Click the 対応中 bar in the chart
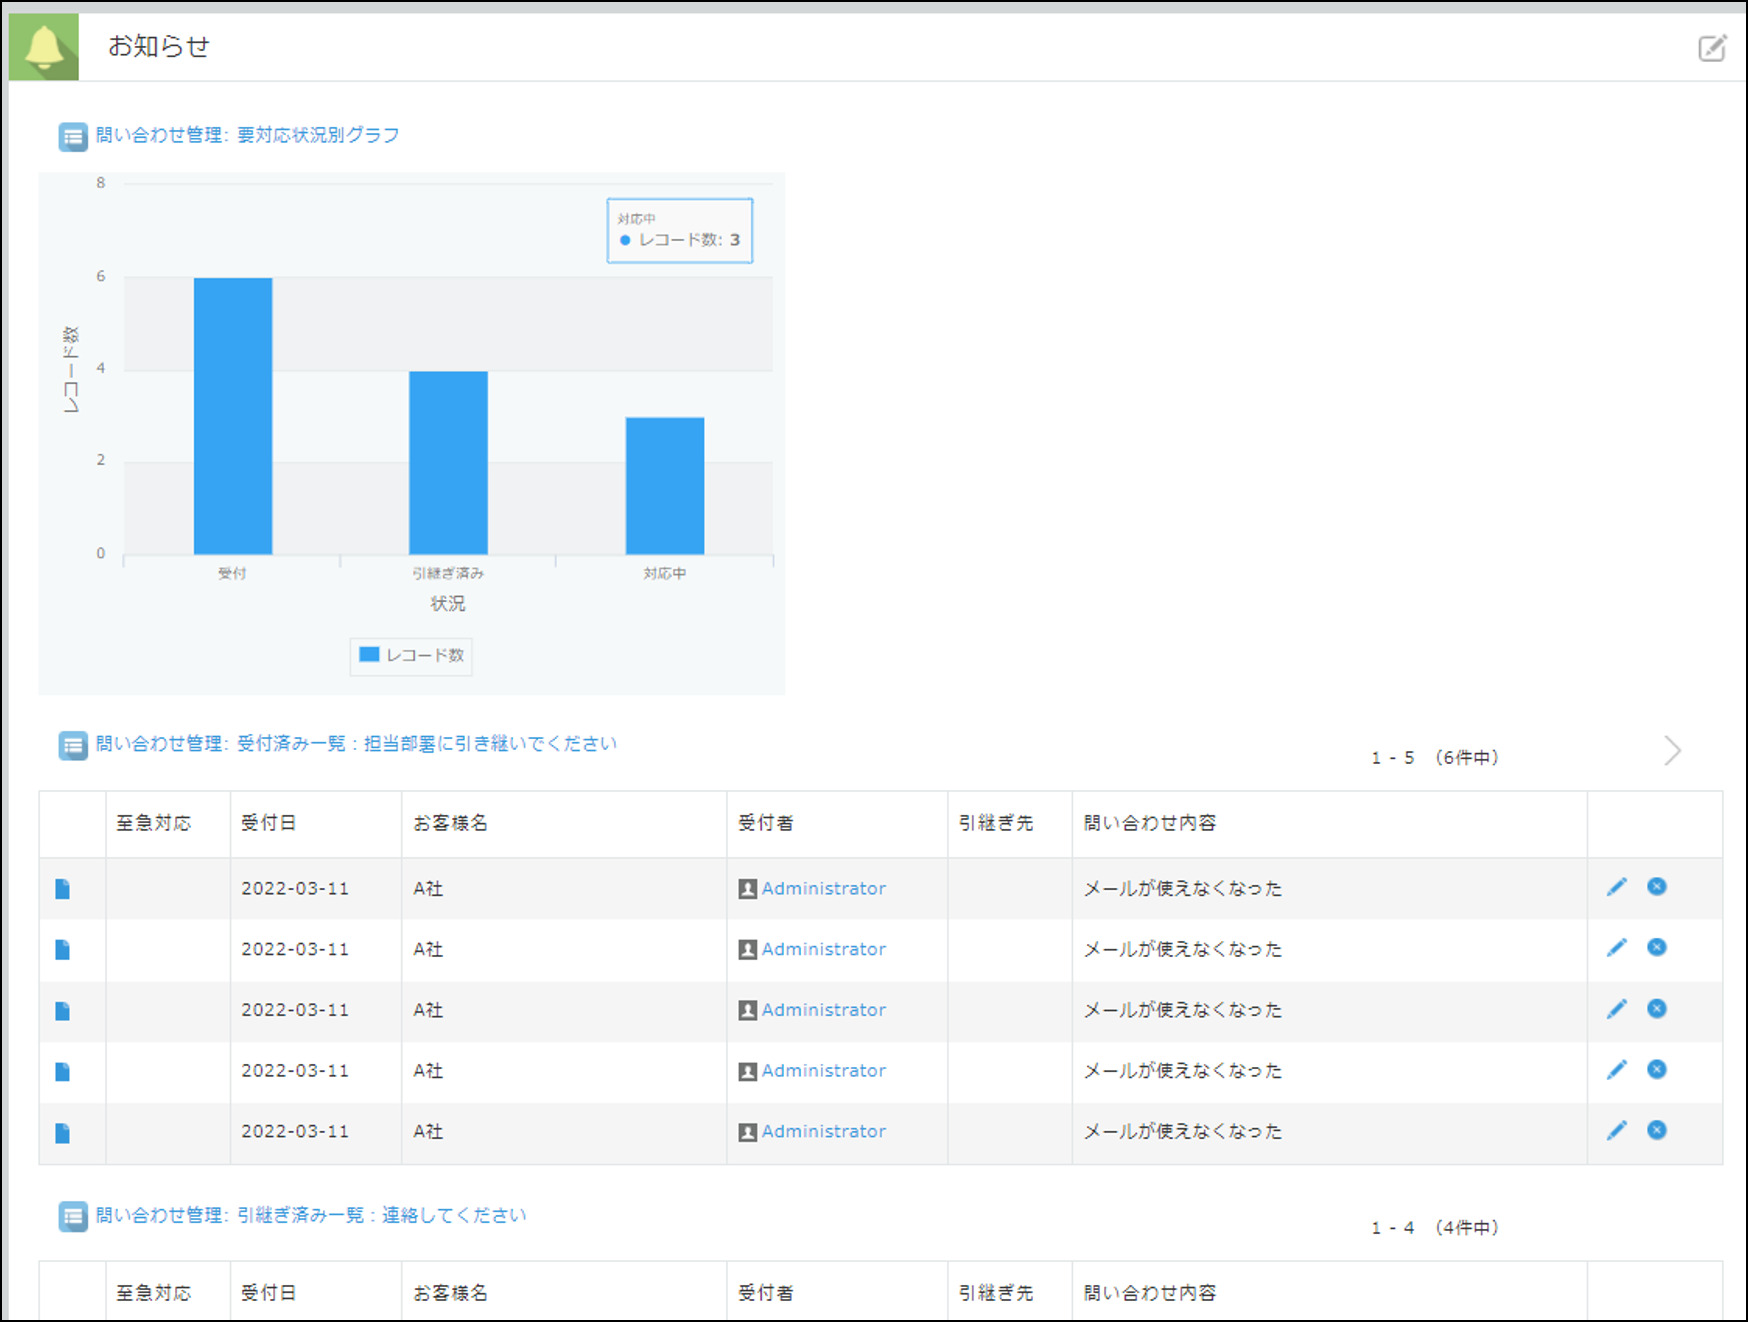Screen dimensions: 1748x1322 click(x=665, y=486)
